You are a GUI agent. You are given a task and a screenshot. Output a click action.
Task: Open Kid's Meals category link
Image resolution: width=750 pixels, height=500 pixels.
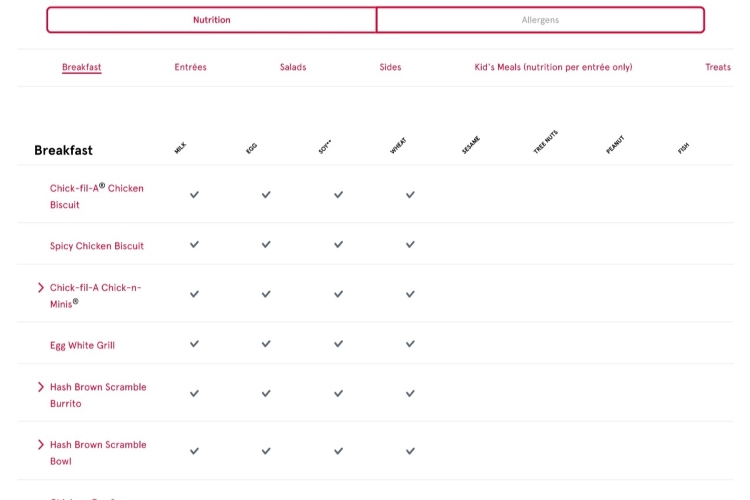coord(553,67)
